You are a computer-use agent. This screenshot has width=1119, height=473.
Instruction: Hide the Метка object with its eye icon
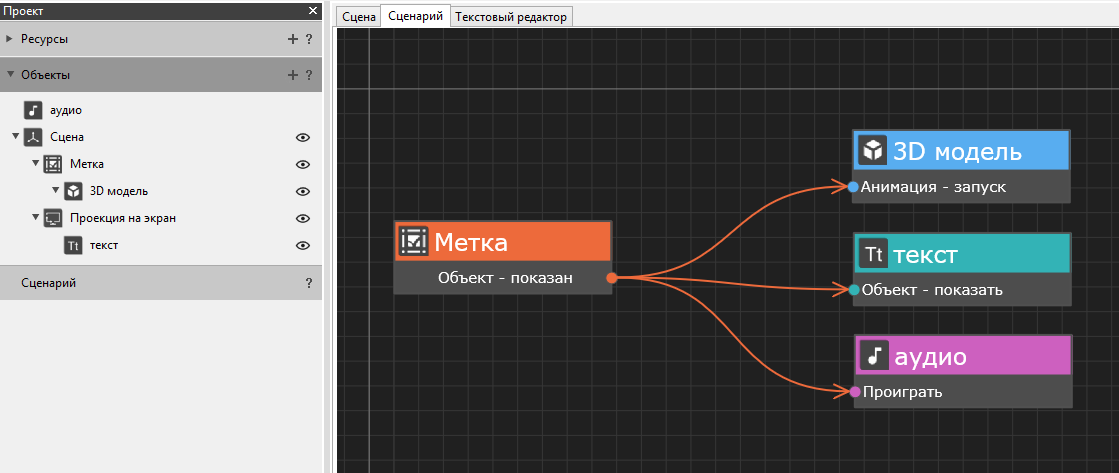coord(303,164)
